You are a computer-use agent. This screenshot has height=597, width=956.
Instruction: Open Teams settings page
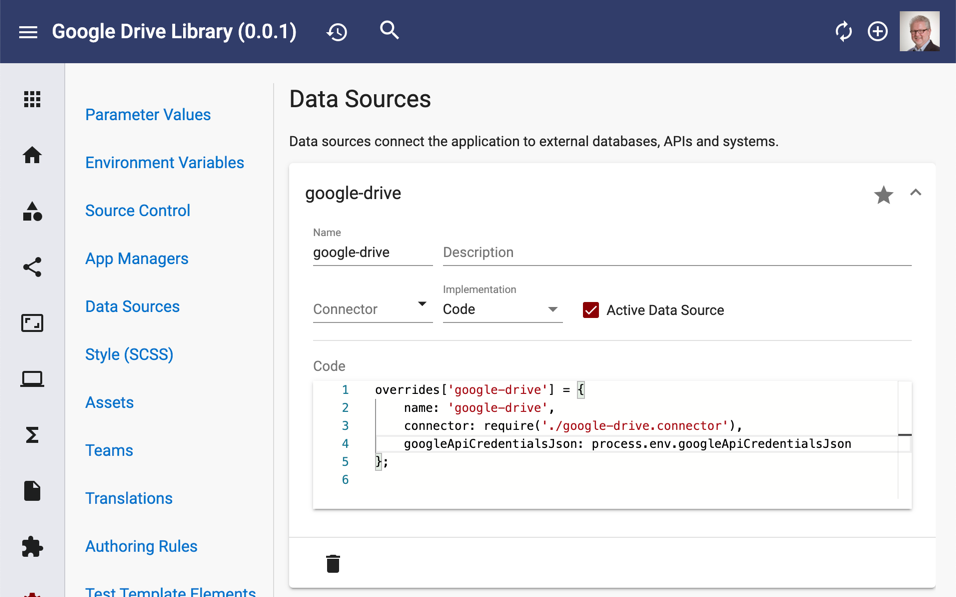pyautogui.click(x=109, y=450)
